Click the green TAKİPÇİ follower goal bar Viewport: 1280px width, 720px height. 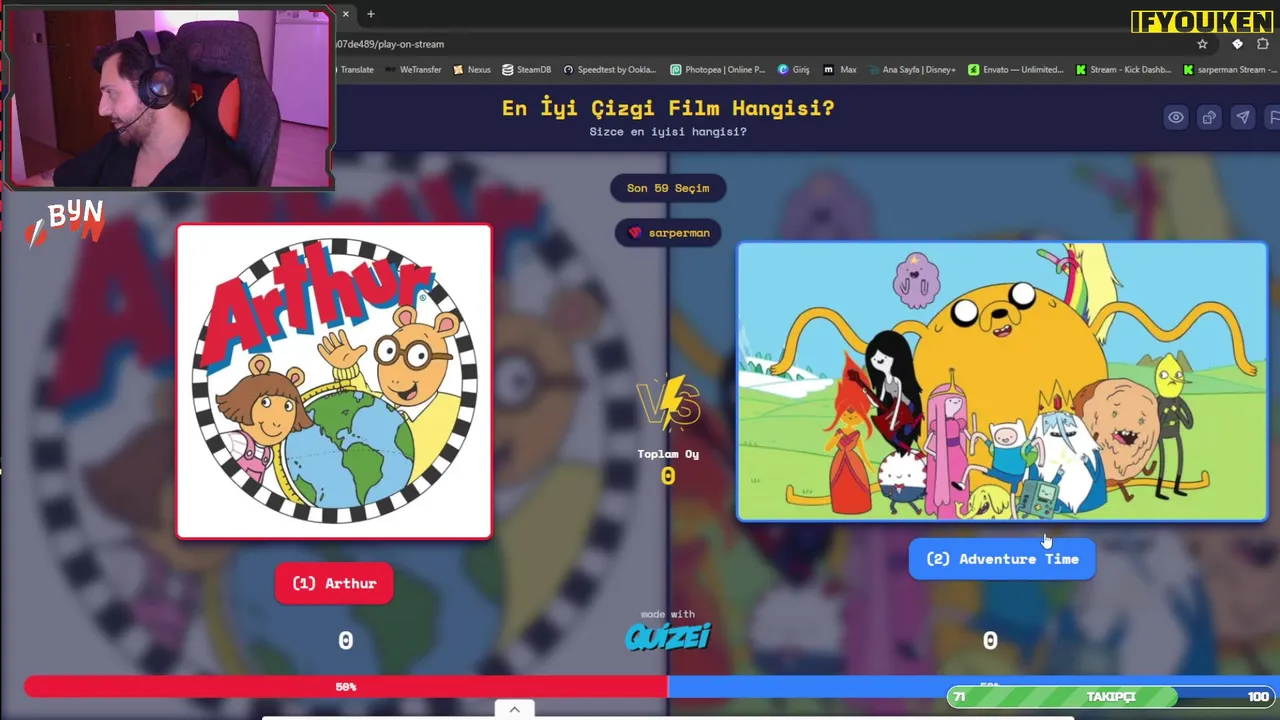pos(1110,697)
